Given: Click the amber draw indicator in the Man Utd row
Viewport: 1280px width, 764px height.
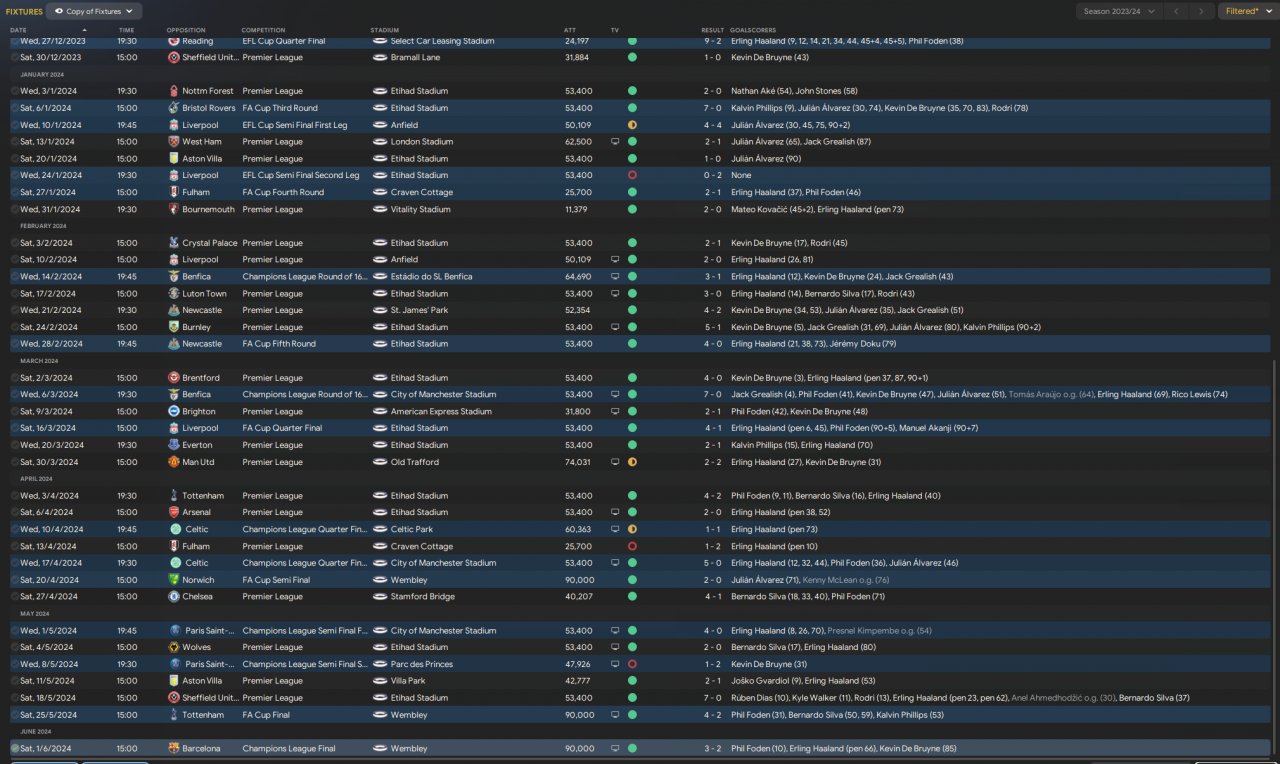Looking at the screenshot, I should pyautogui.click(x=632, y=462).
